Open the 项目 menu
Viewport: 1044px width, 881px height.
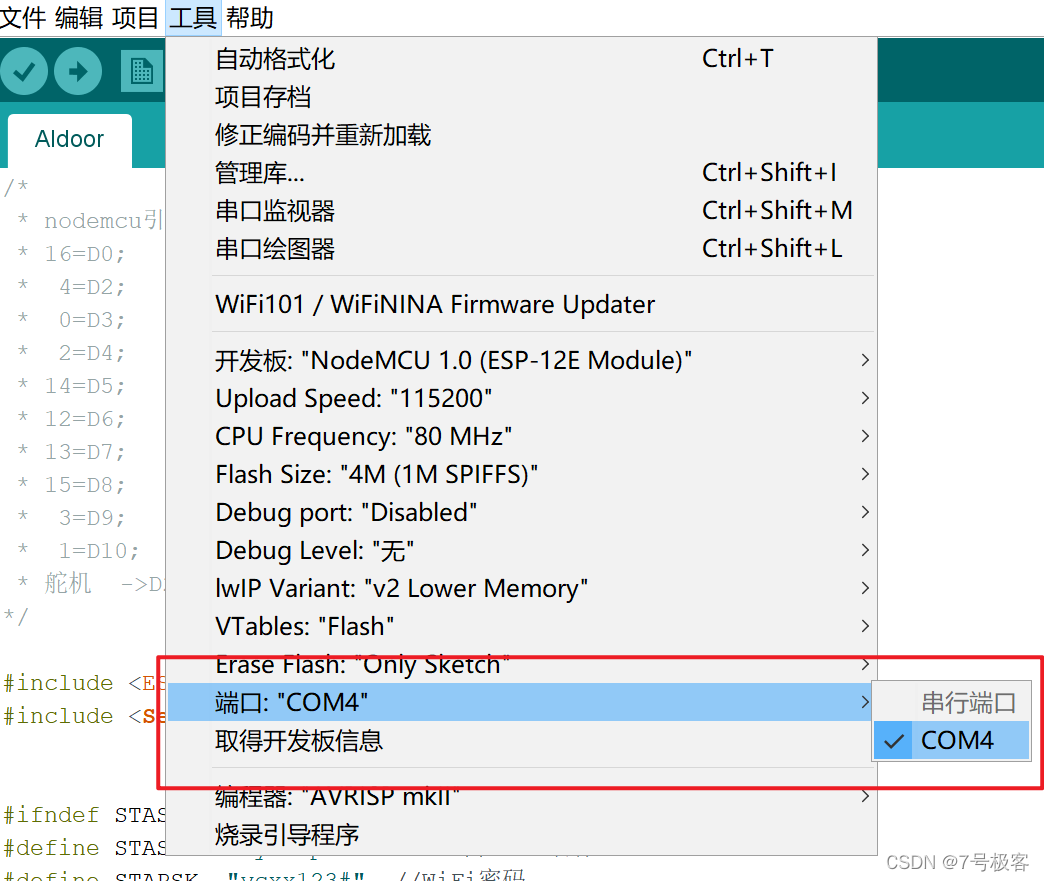[x=135, y=17]
